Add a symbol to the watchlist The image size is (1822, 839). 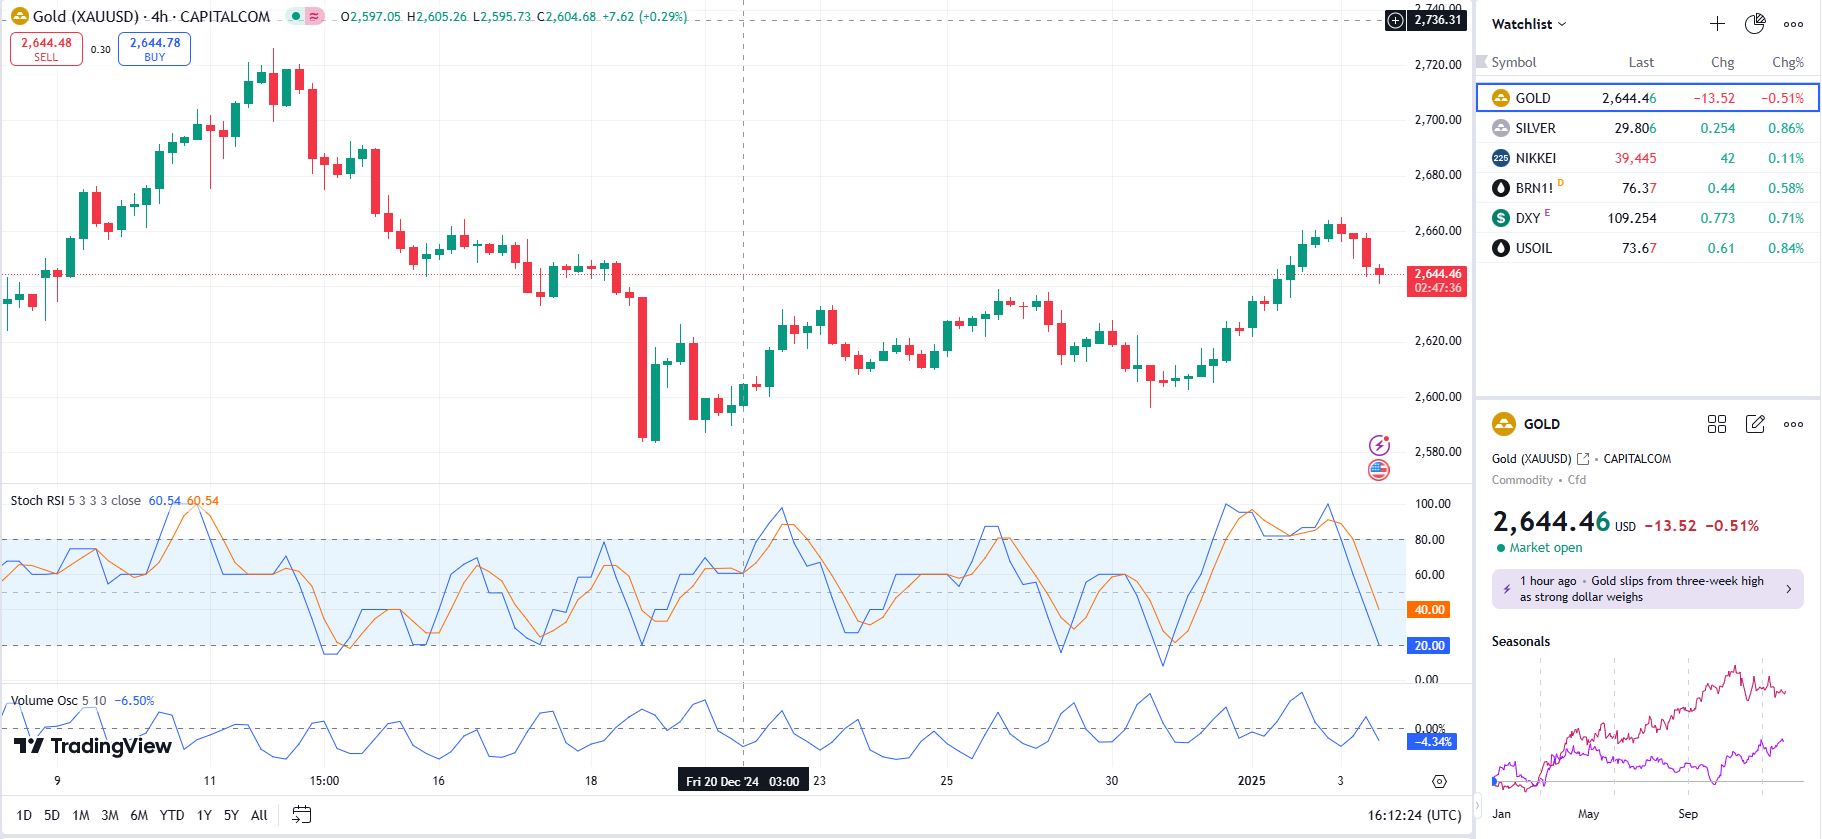(1717, 24)
